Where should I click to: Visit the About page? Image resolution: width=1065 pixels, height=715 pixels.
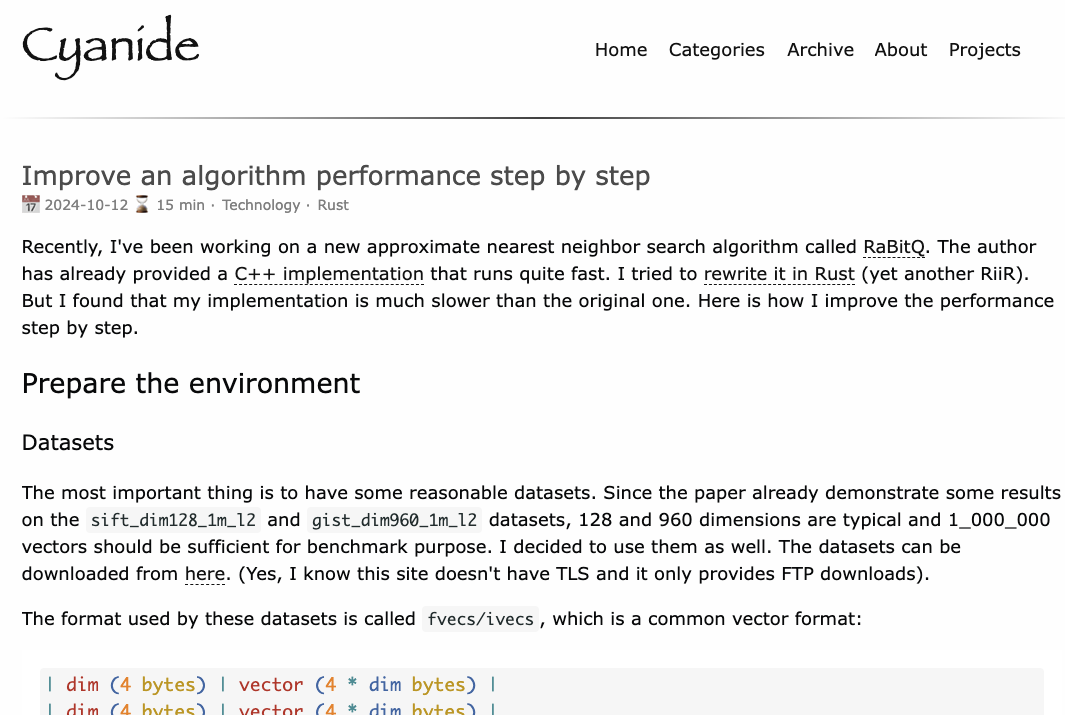[900, 50]
